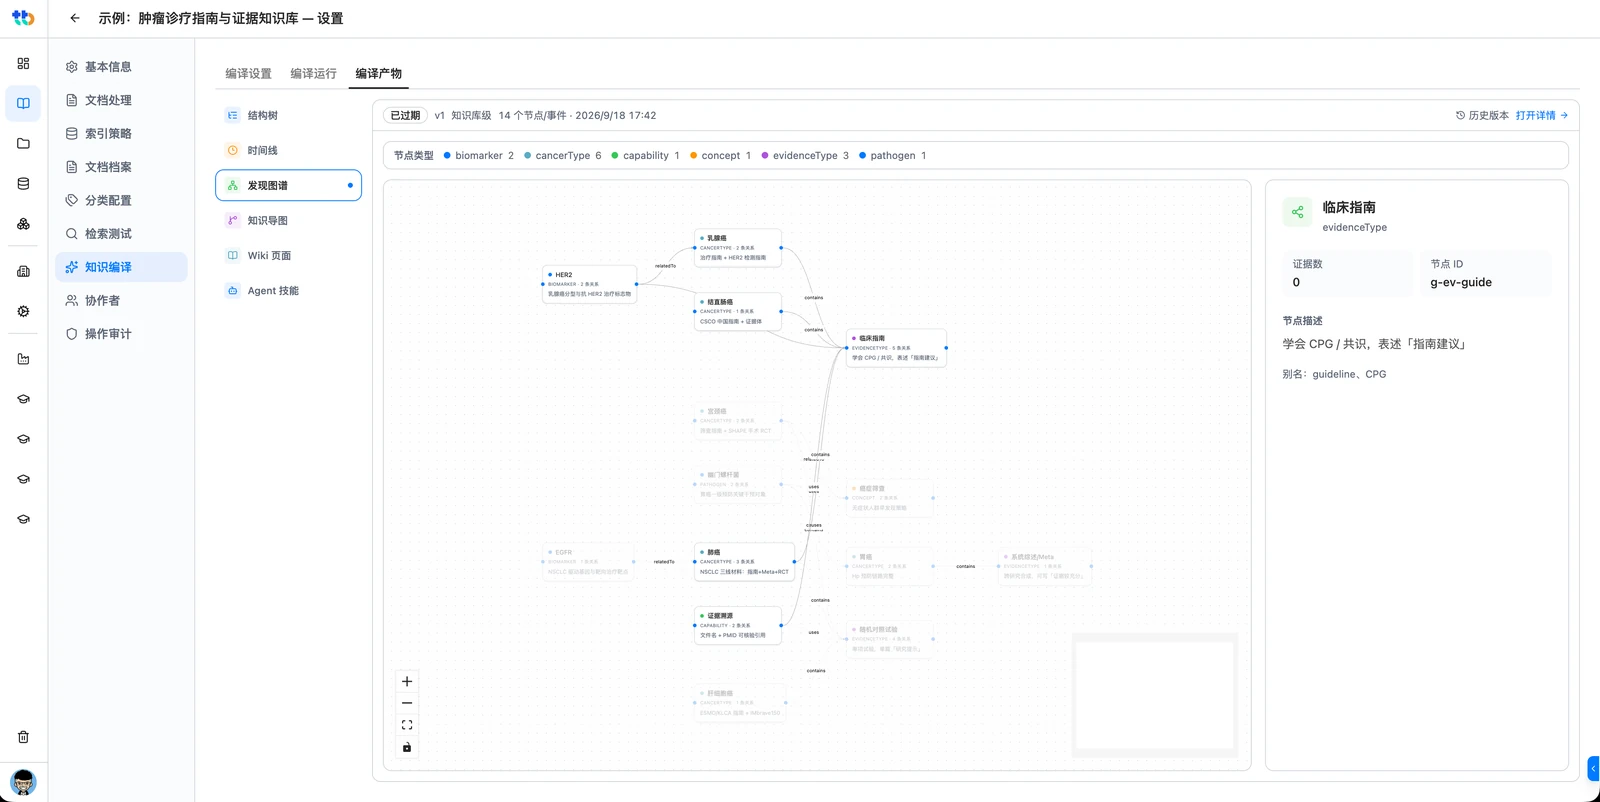Screen dimensions: 1600x802
Task: Toggle the capability node type filter
Action: (x=645, y=156)
